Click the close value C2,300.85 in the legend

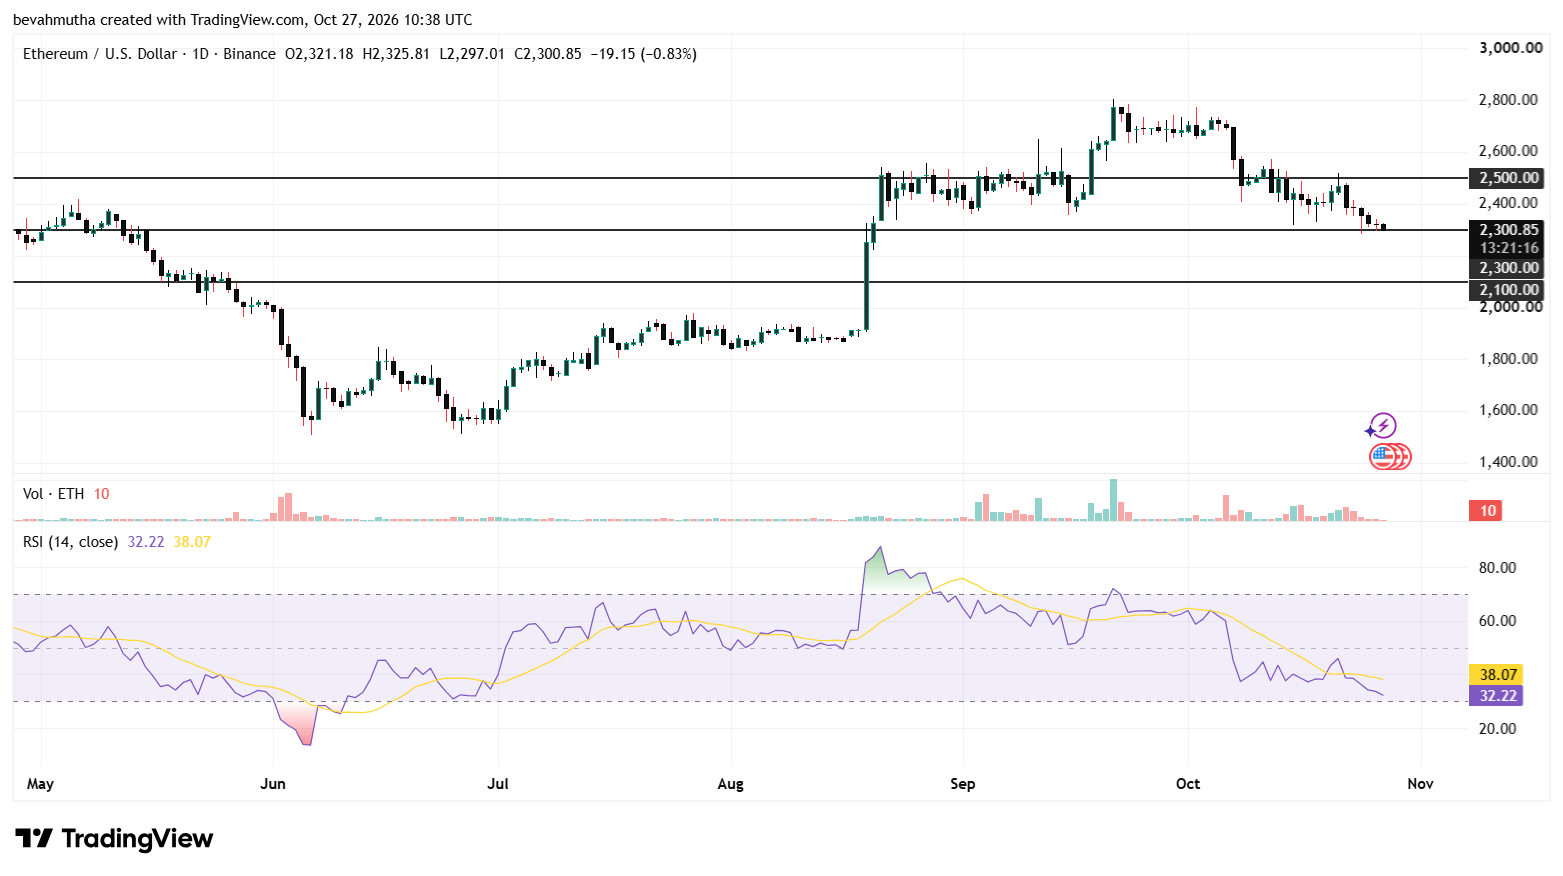pyautogui.click(x=548, y=54)
